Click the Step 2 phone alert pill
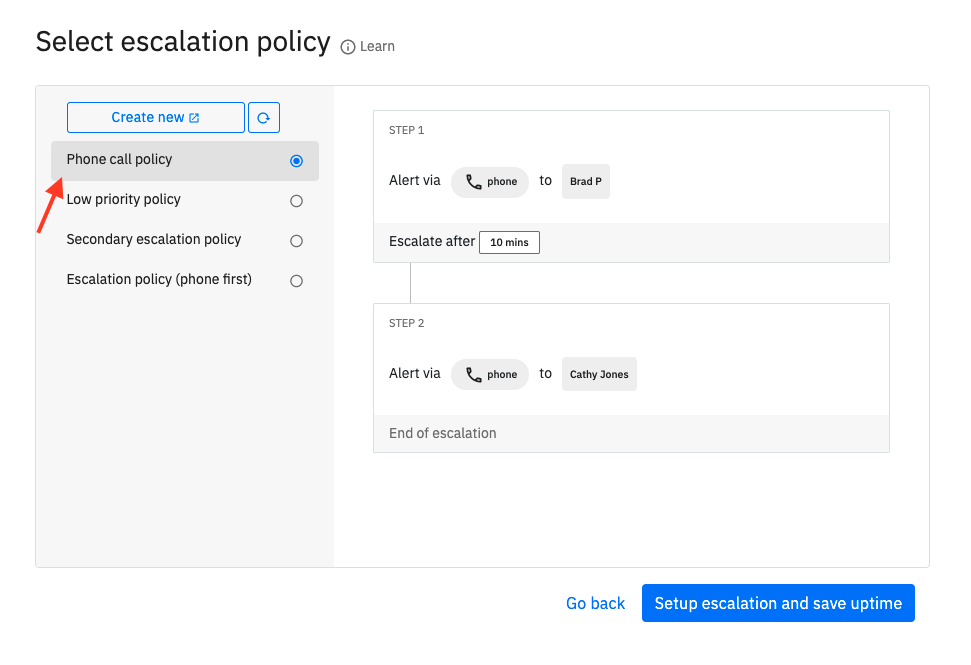This screenshot has height=665, width=971. pos(490,375)
